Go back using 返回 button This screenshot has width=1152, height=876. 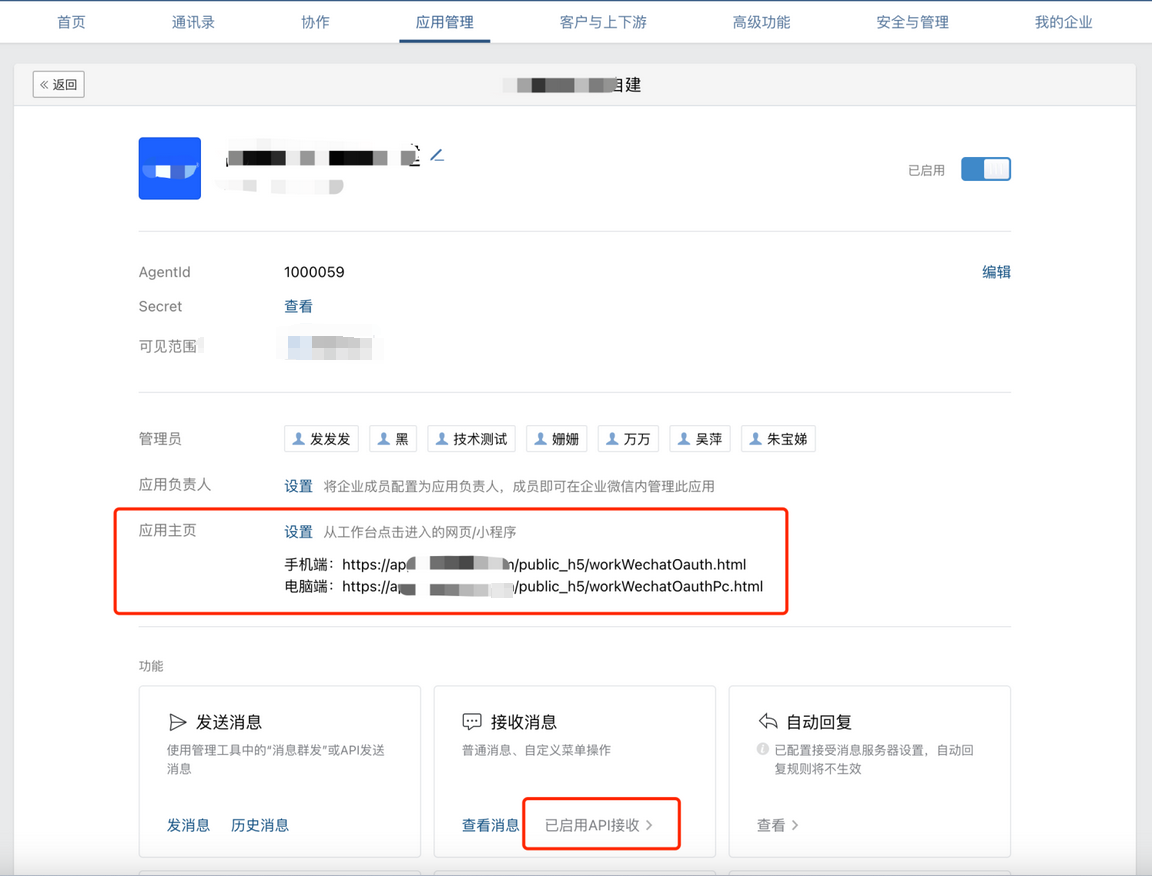pos(59,85)
